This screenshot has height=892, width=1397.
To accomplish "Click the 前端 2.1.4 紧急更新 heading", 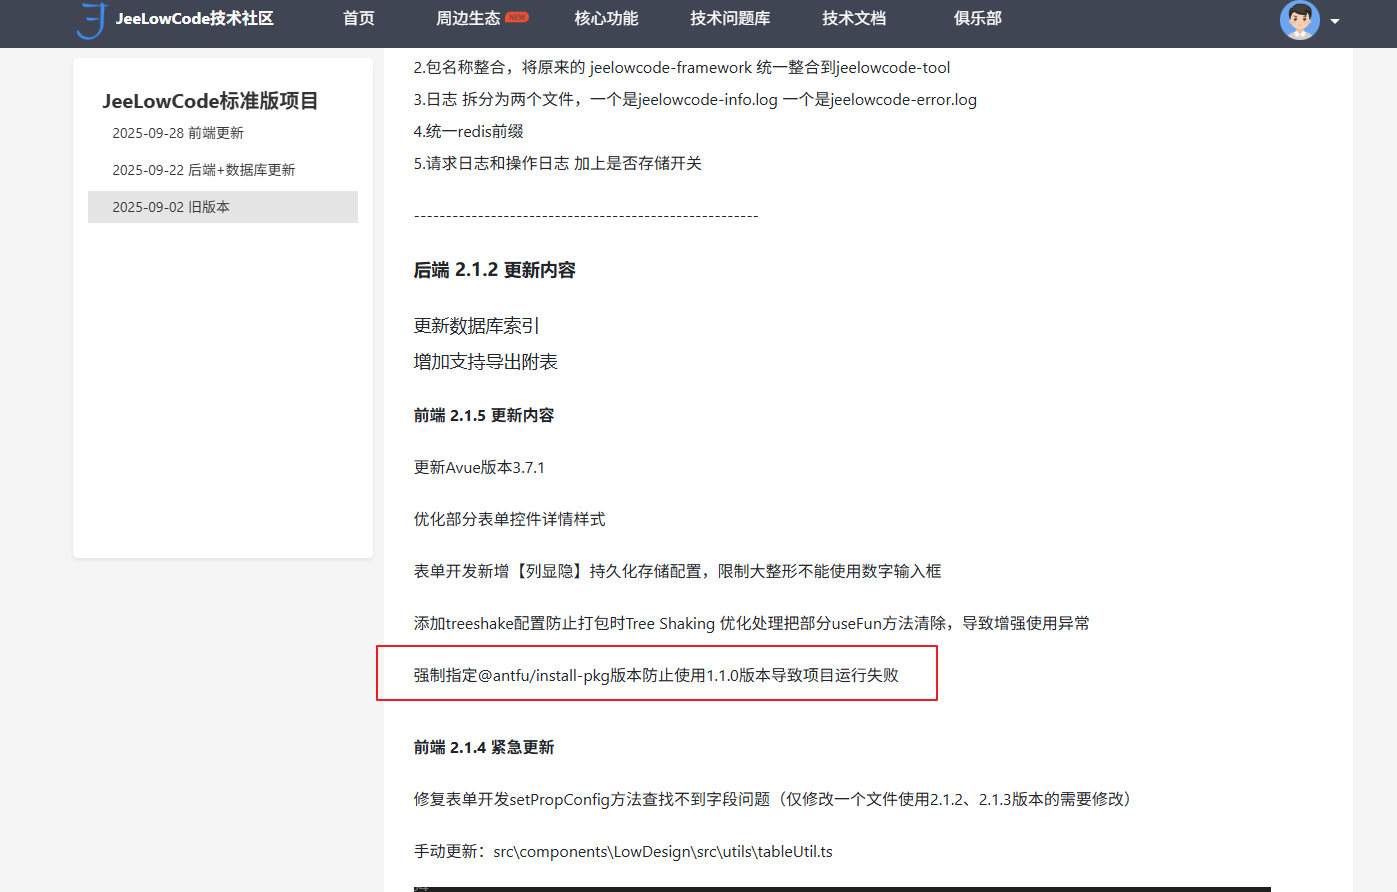I will click(x=483, y=747).
